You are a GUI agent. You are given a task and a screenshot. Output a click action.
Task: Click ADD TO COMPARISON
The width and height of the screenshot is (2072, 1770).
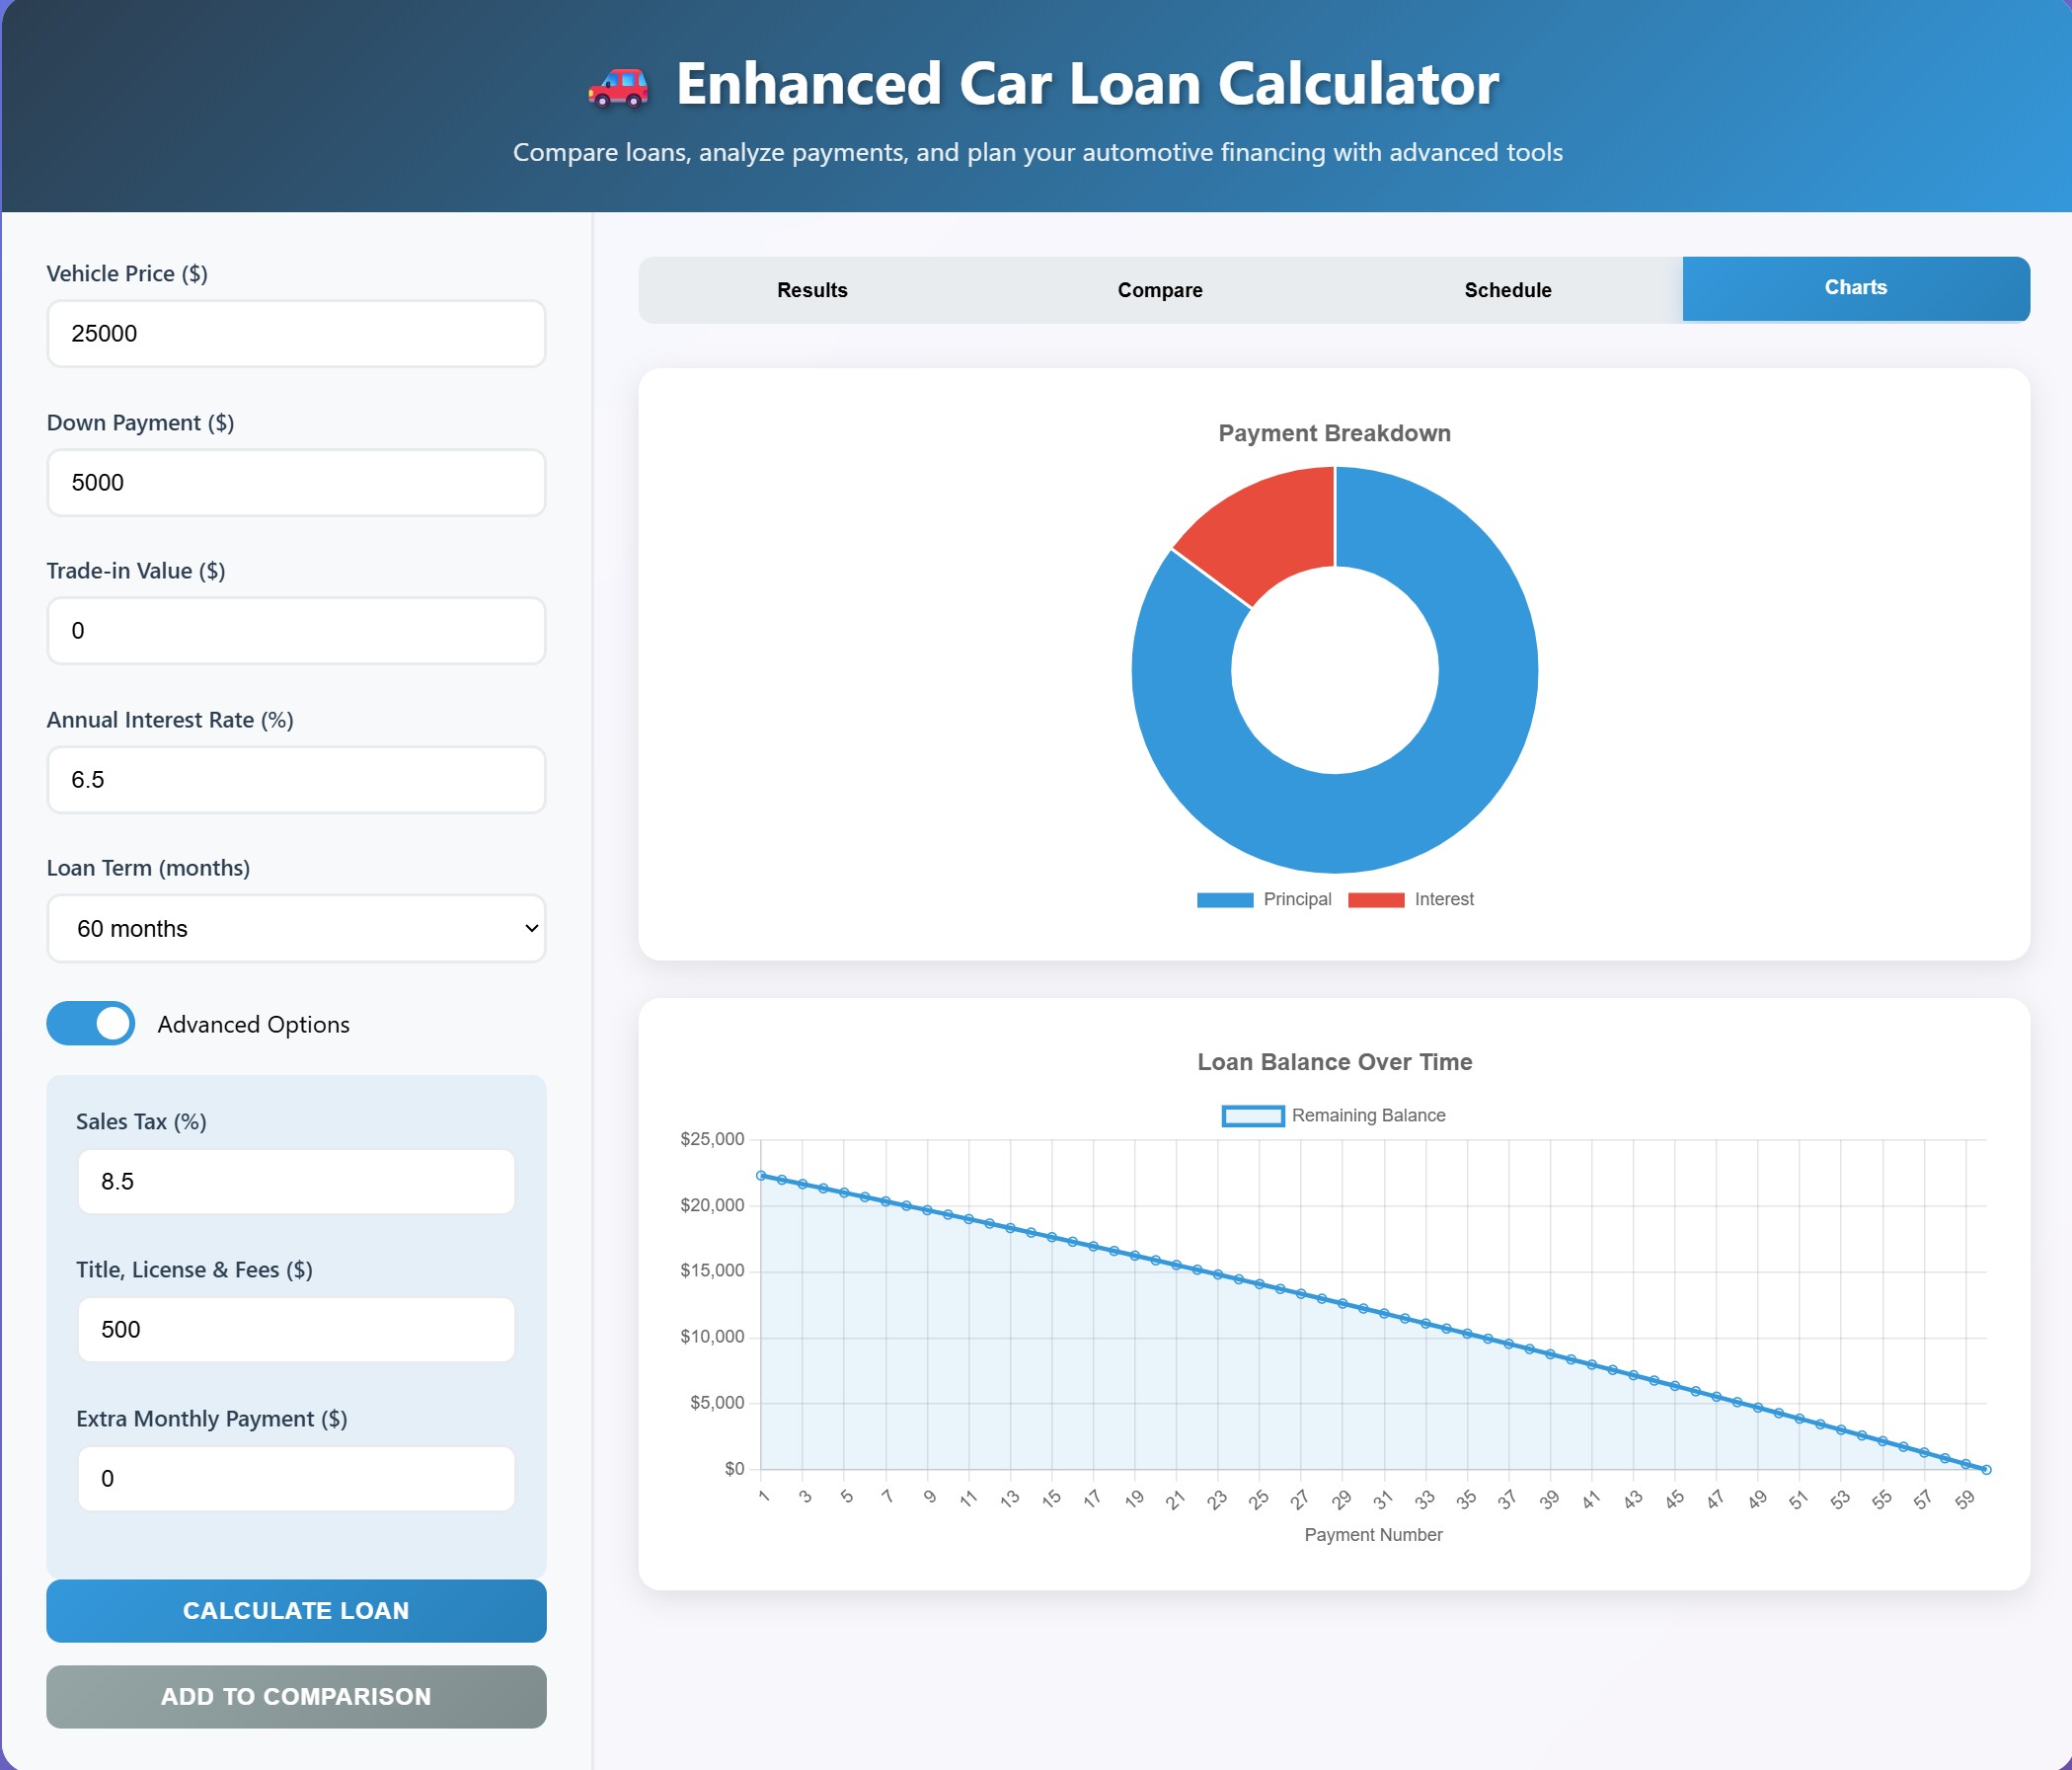[x=296, y=1697]
